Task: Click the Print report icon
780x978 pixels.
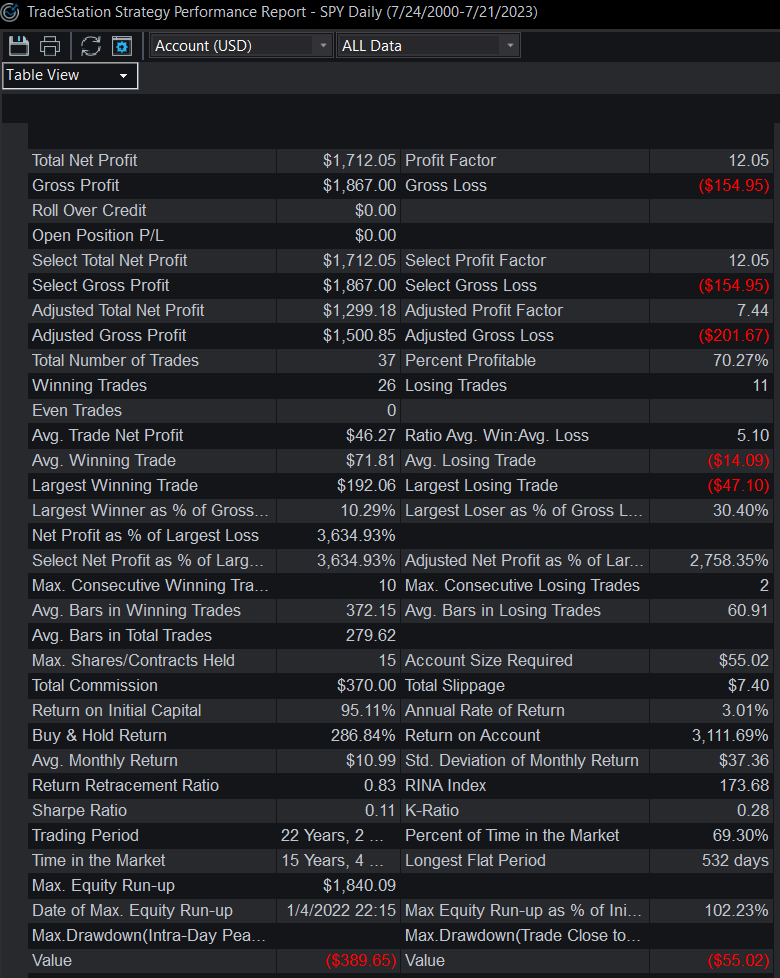Action: pyautogui.click(x=50, y=46)
